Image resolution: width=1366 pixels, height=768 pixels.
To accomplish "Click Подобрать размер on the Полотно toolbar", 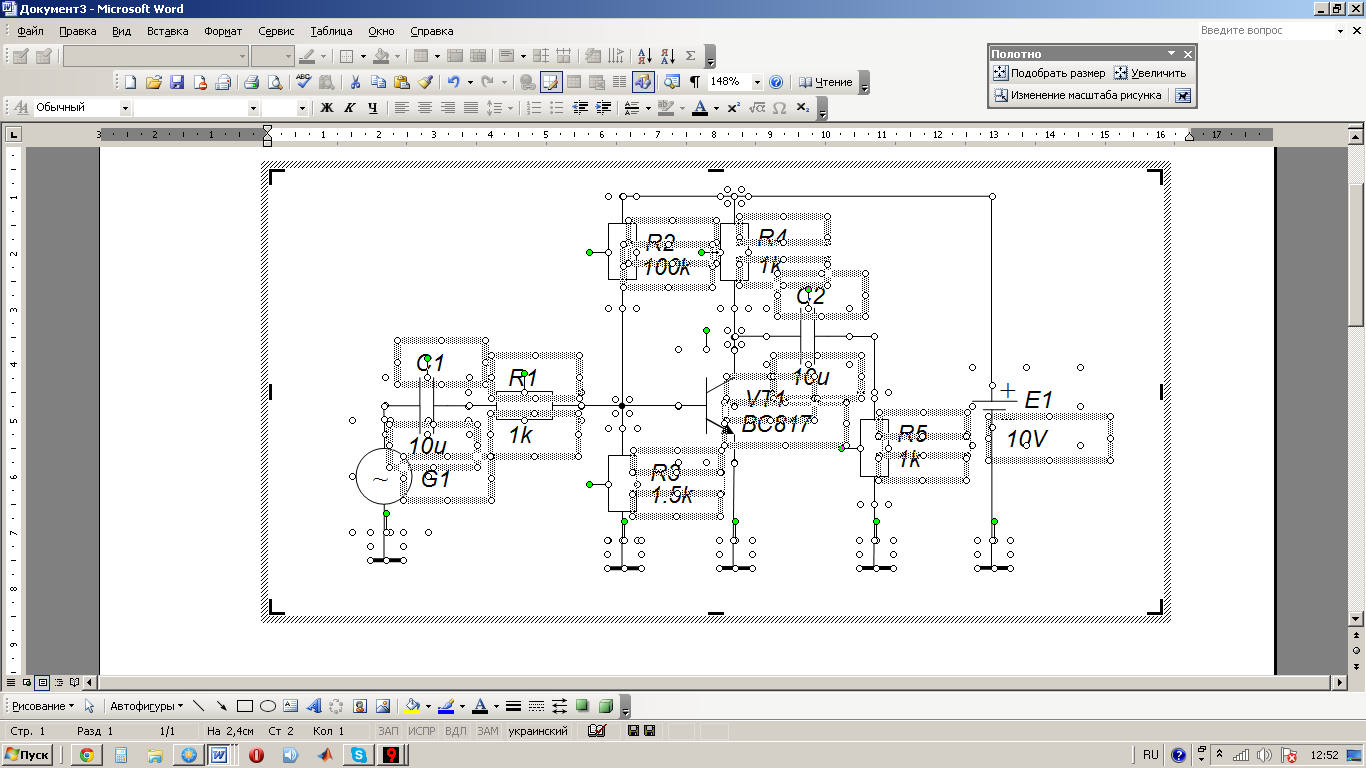I will click(1049, 73).
